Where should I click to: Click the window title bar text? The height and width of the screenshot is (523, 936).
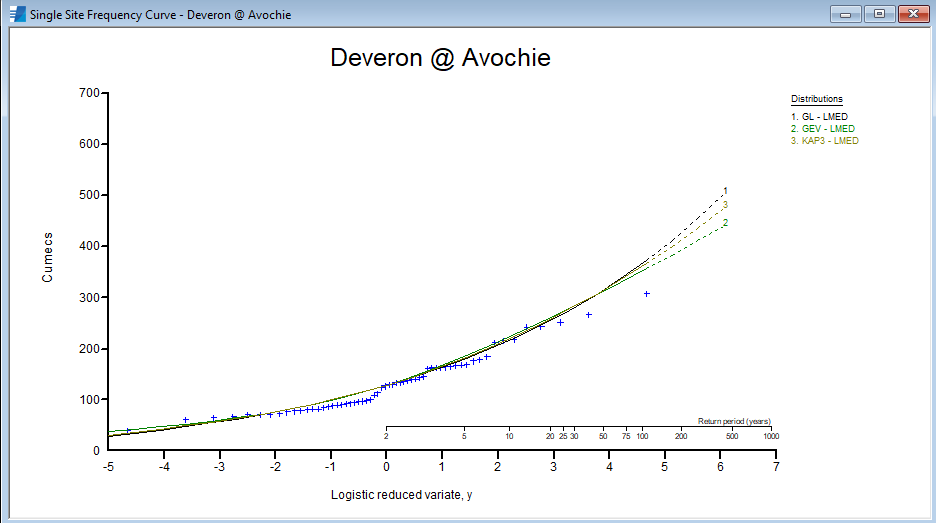coord(160,14)
